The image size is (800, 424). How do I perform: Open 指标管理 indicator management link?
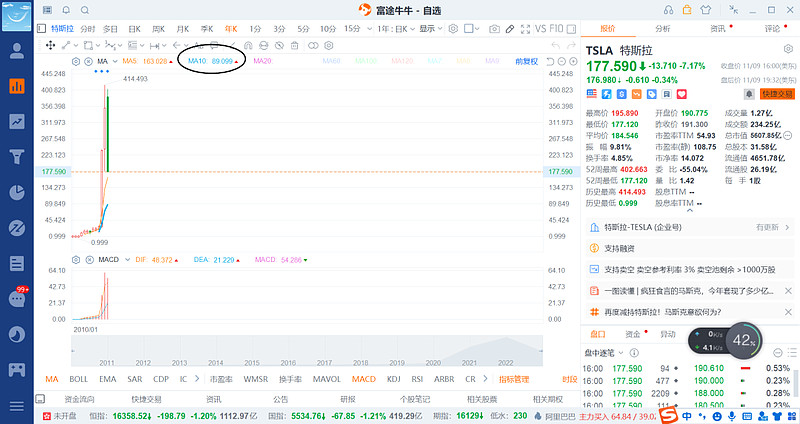click(514, 379)
